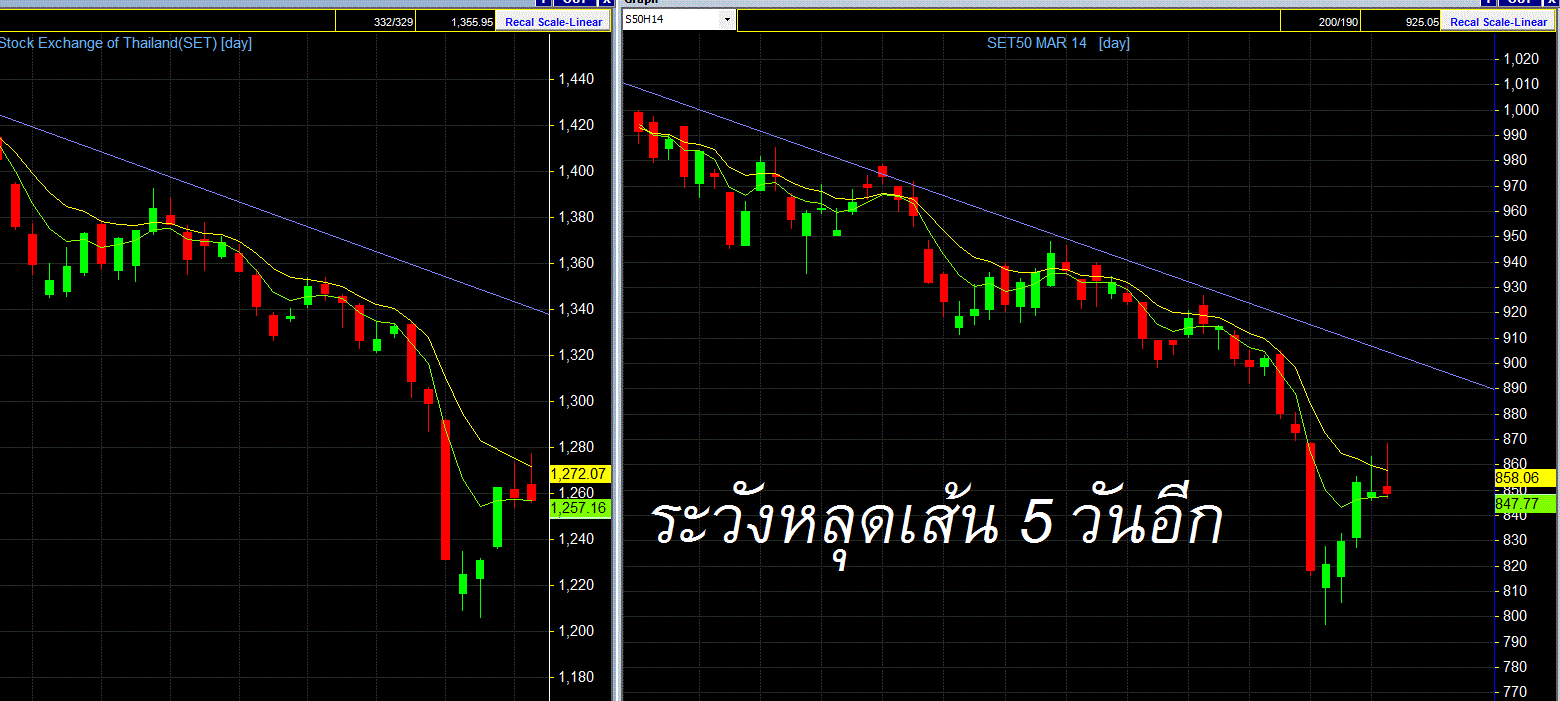The height and width of the screenshot is (701, 1560).
Task: Click the 1,220 label on SET price axis
Action: coord(577,585)
